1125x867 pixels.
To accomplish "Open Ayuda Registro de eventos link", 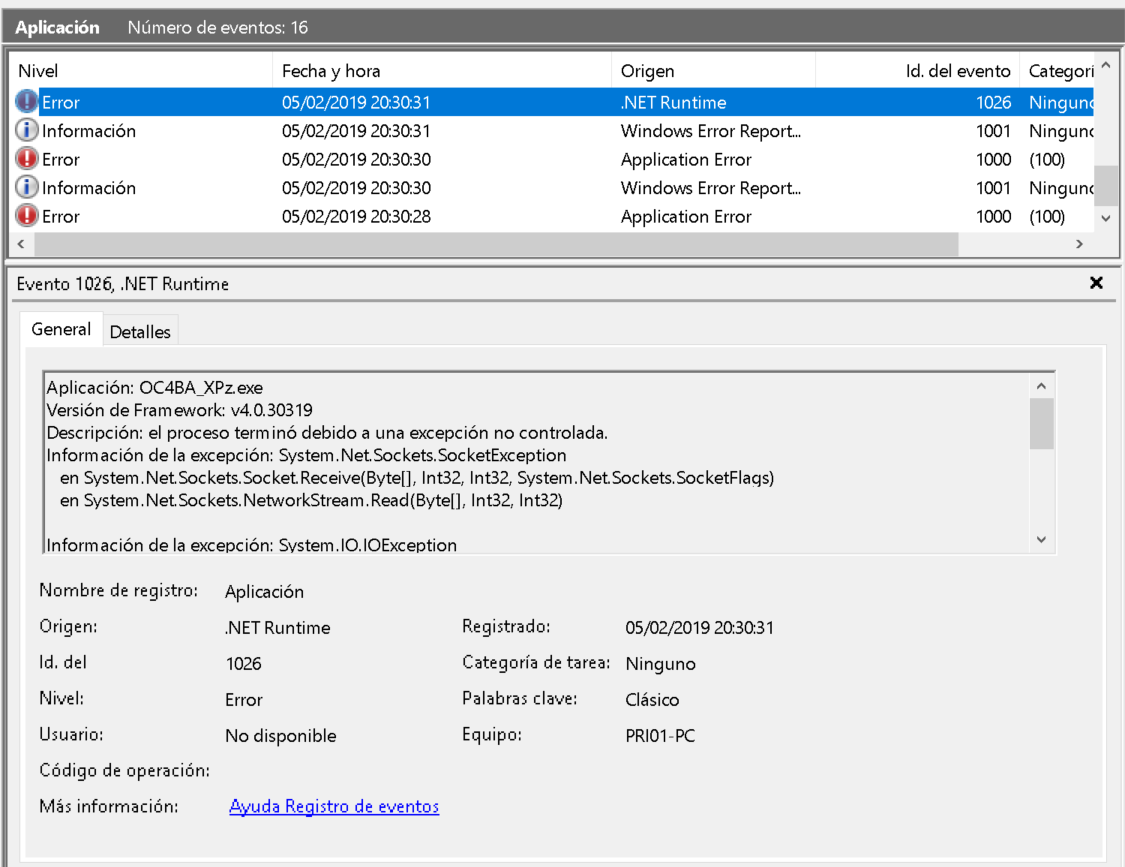I will coord(334,807).
